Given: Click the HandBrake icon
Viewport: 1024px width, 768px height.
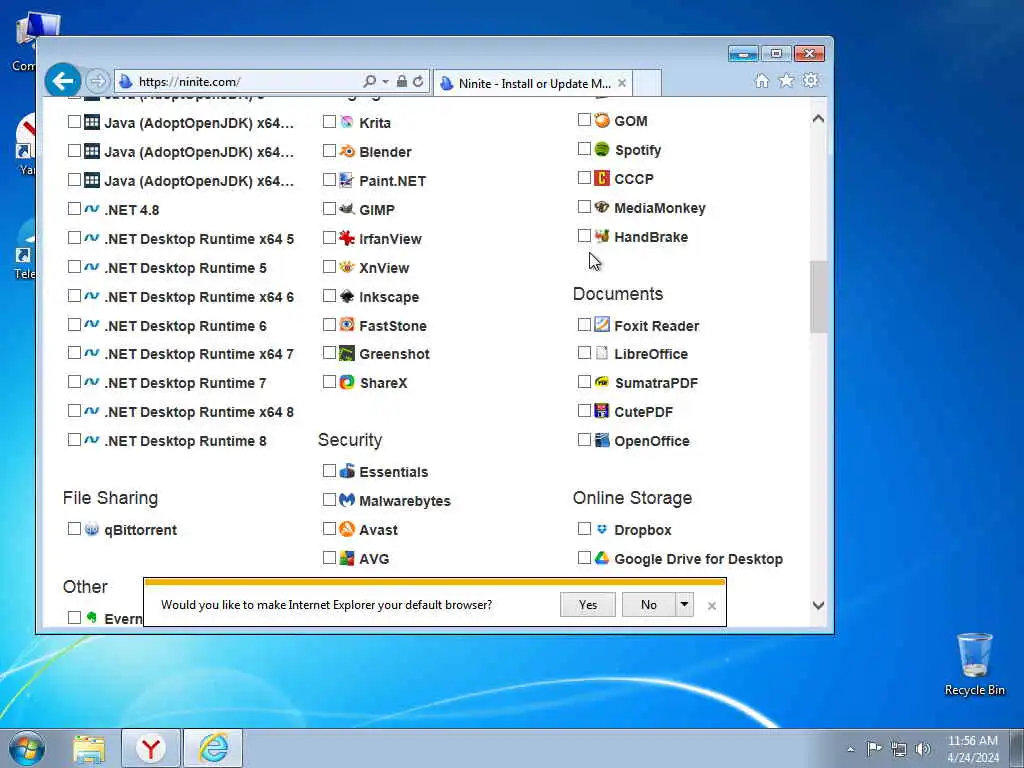Looking at the screenshot, I should pos(602,236).
